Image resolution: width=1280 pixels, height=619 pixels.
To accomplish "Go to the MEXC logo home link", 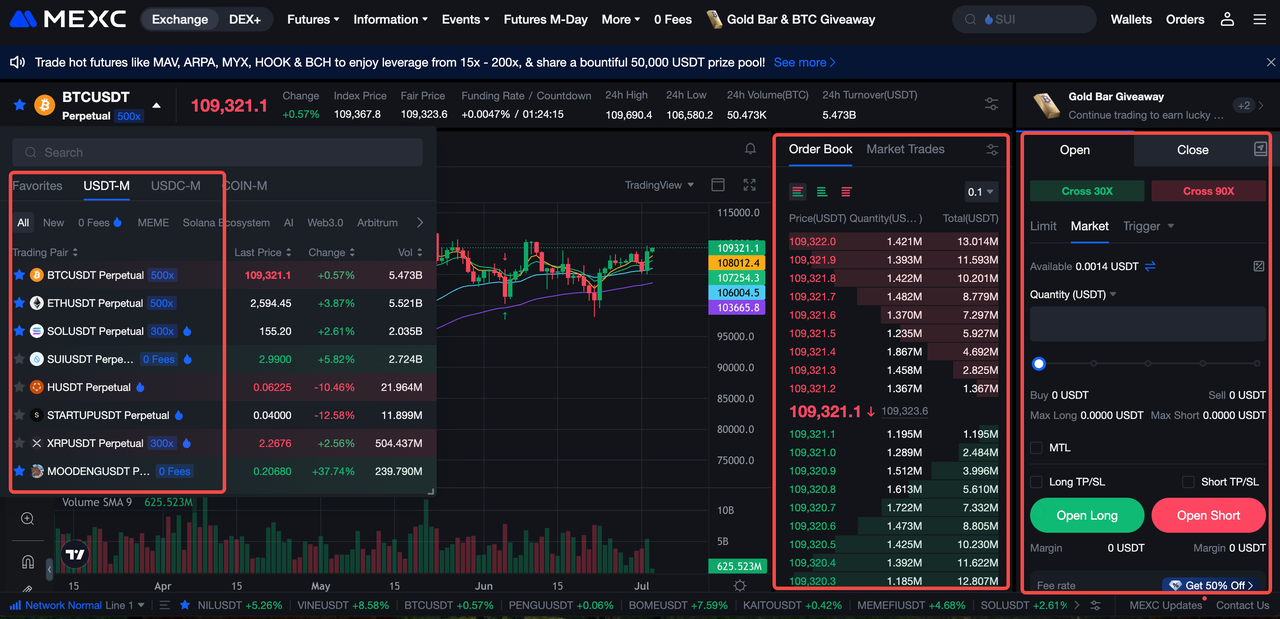I will coord(68,19).
